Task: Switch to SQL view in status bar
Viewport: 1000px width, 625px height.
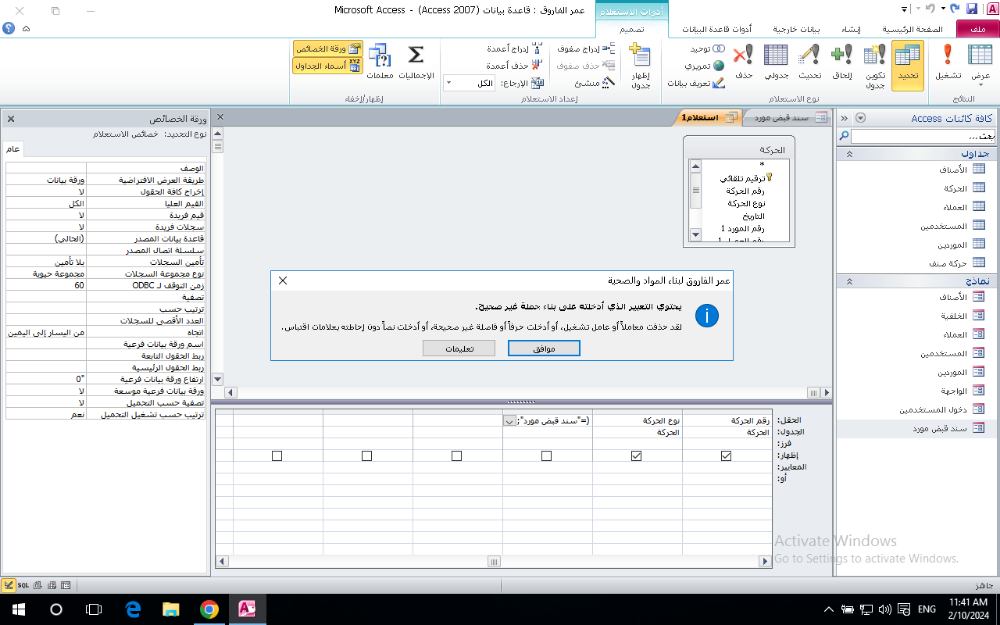Action: pos(23,585)
